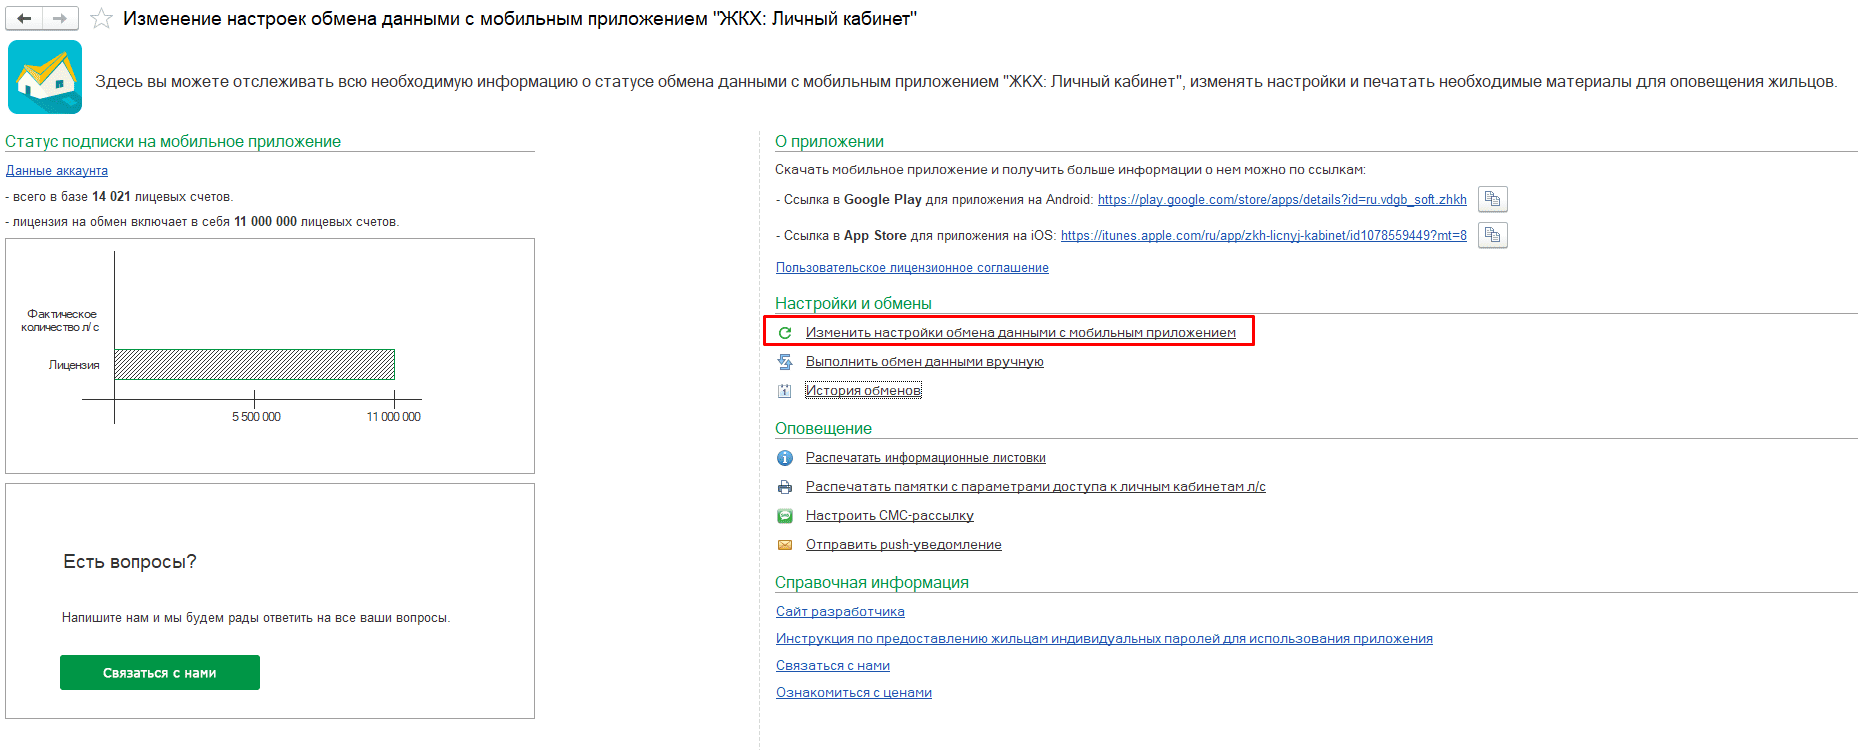Open the Google Play store URL
This screenshot has height=750, width=1858.
(1281, 200)
